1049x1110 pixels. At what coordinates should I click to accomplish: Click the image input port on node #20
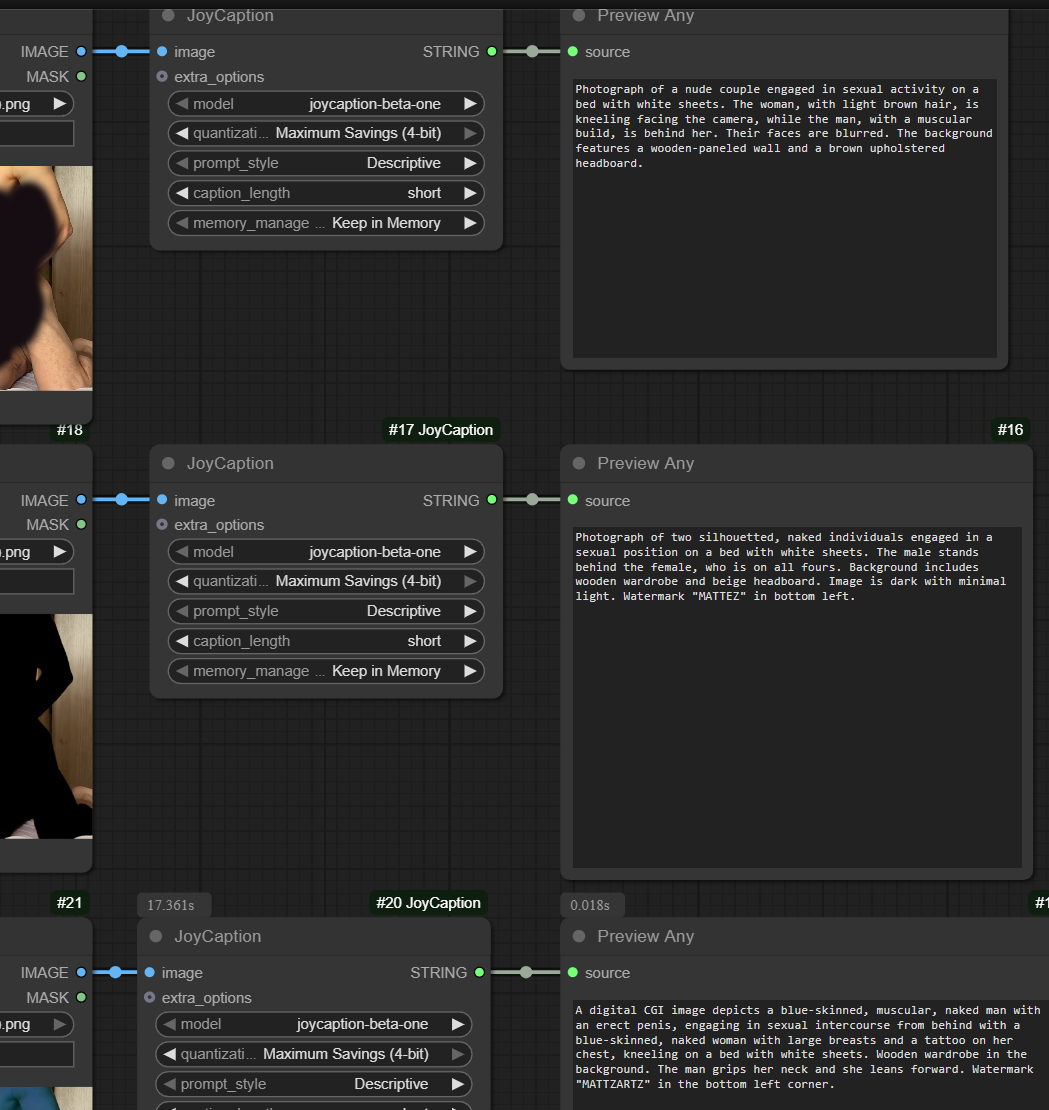pyautogui.click(x=149, y=973)
